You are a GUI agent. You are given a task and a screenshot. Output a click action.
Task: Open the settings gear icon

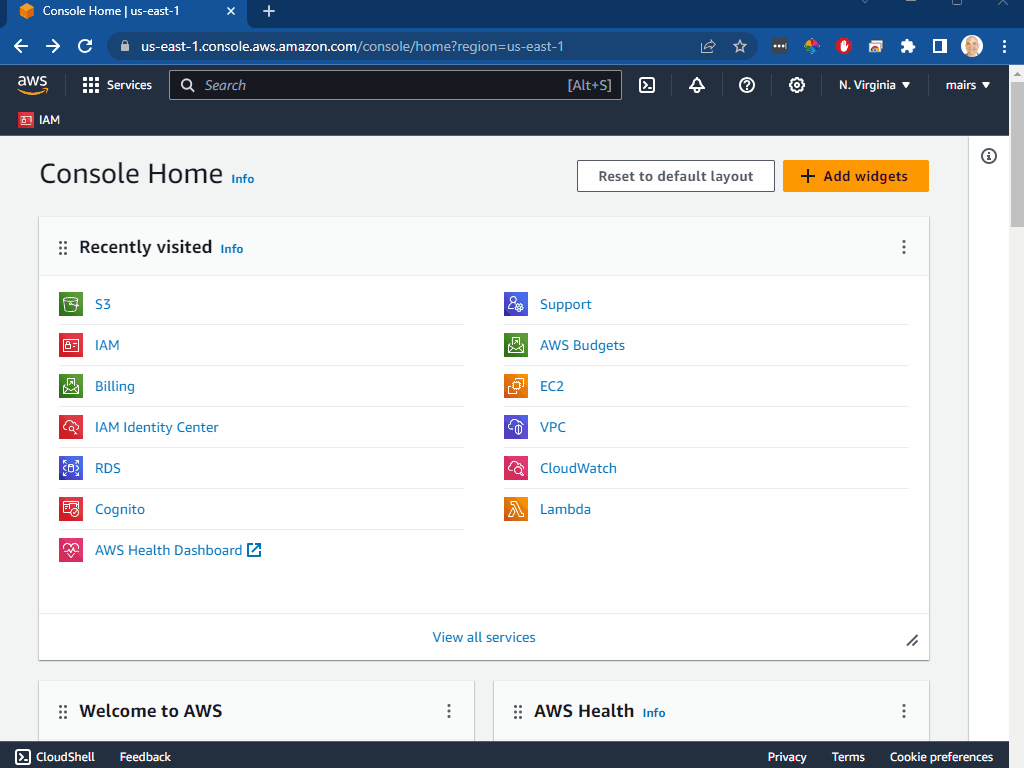point(796,85)
